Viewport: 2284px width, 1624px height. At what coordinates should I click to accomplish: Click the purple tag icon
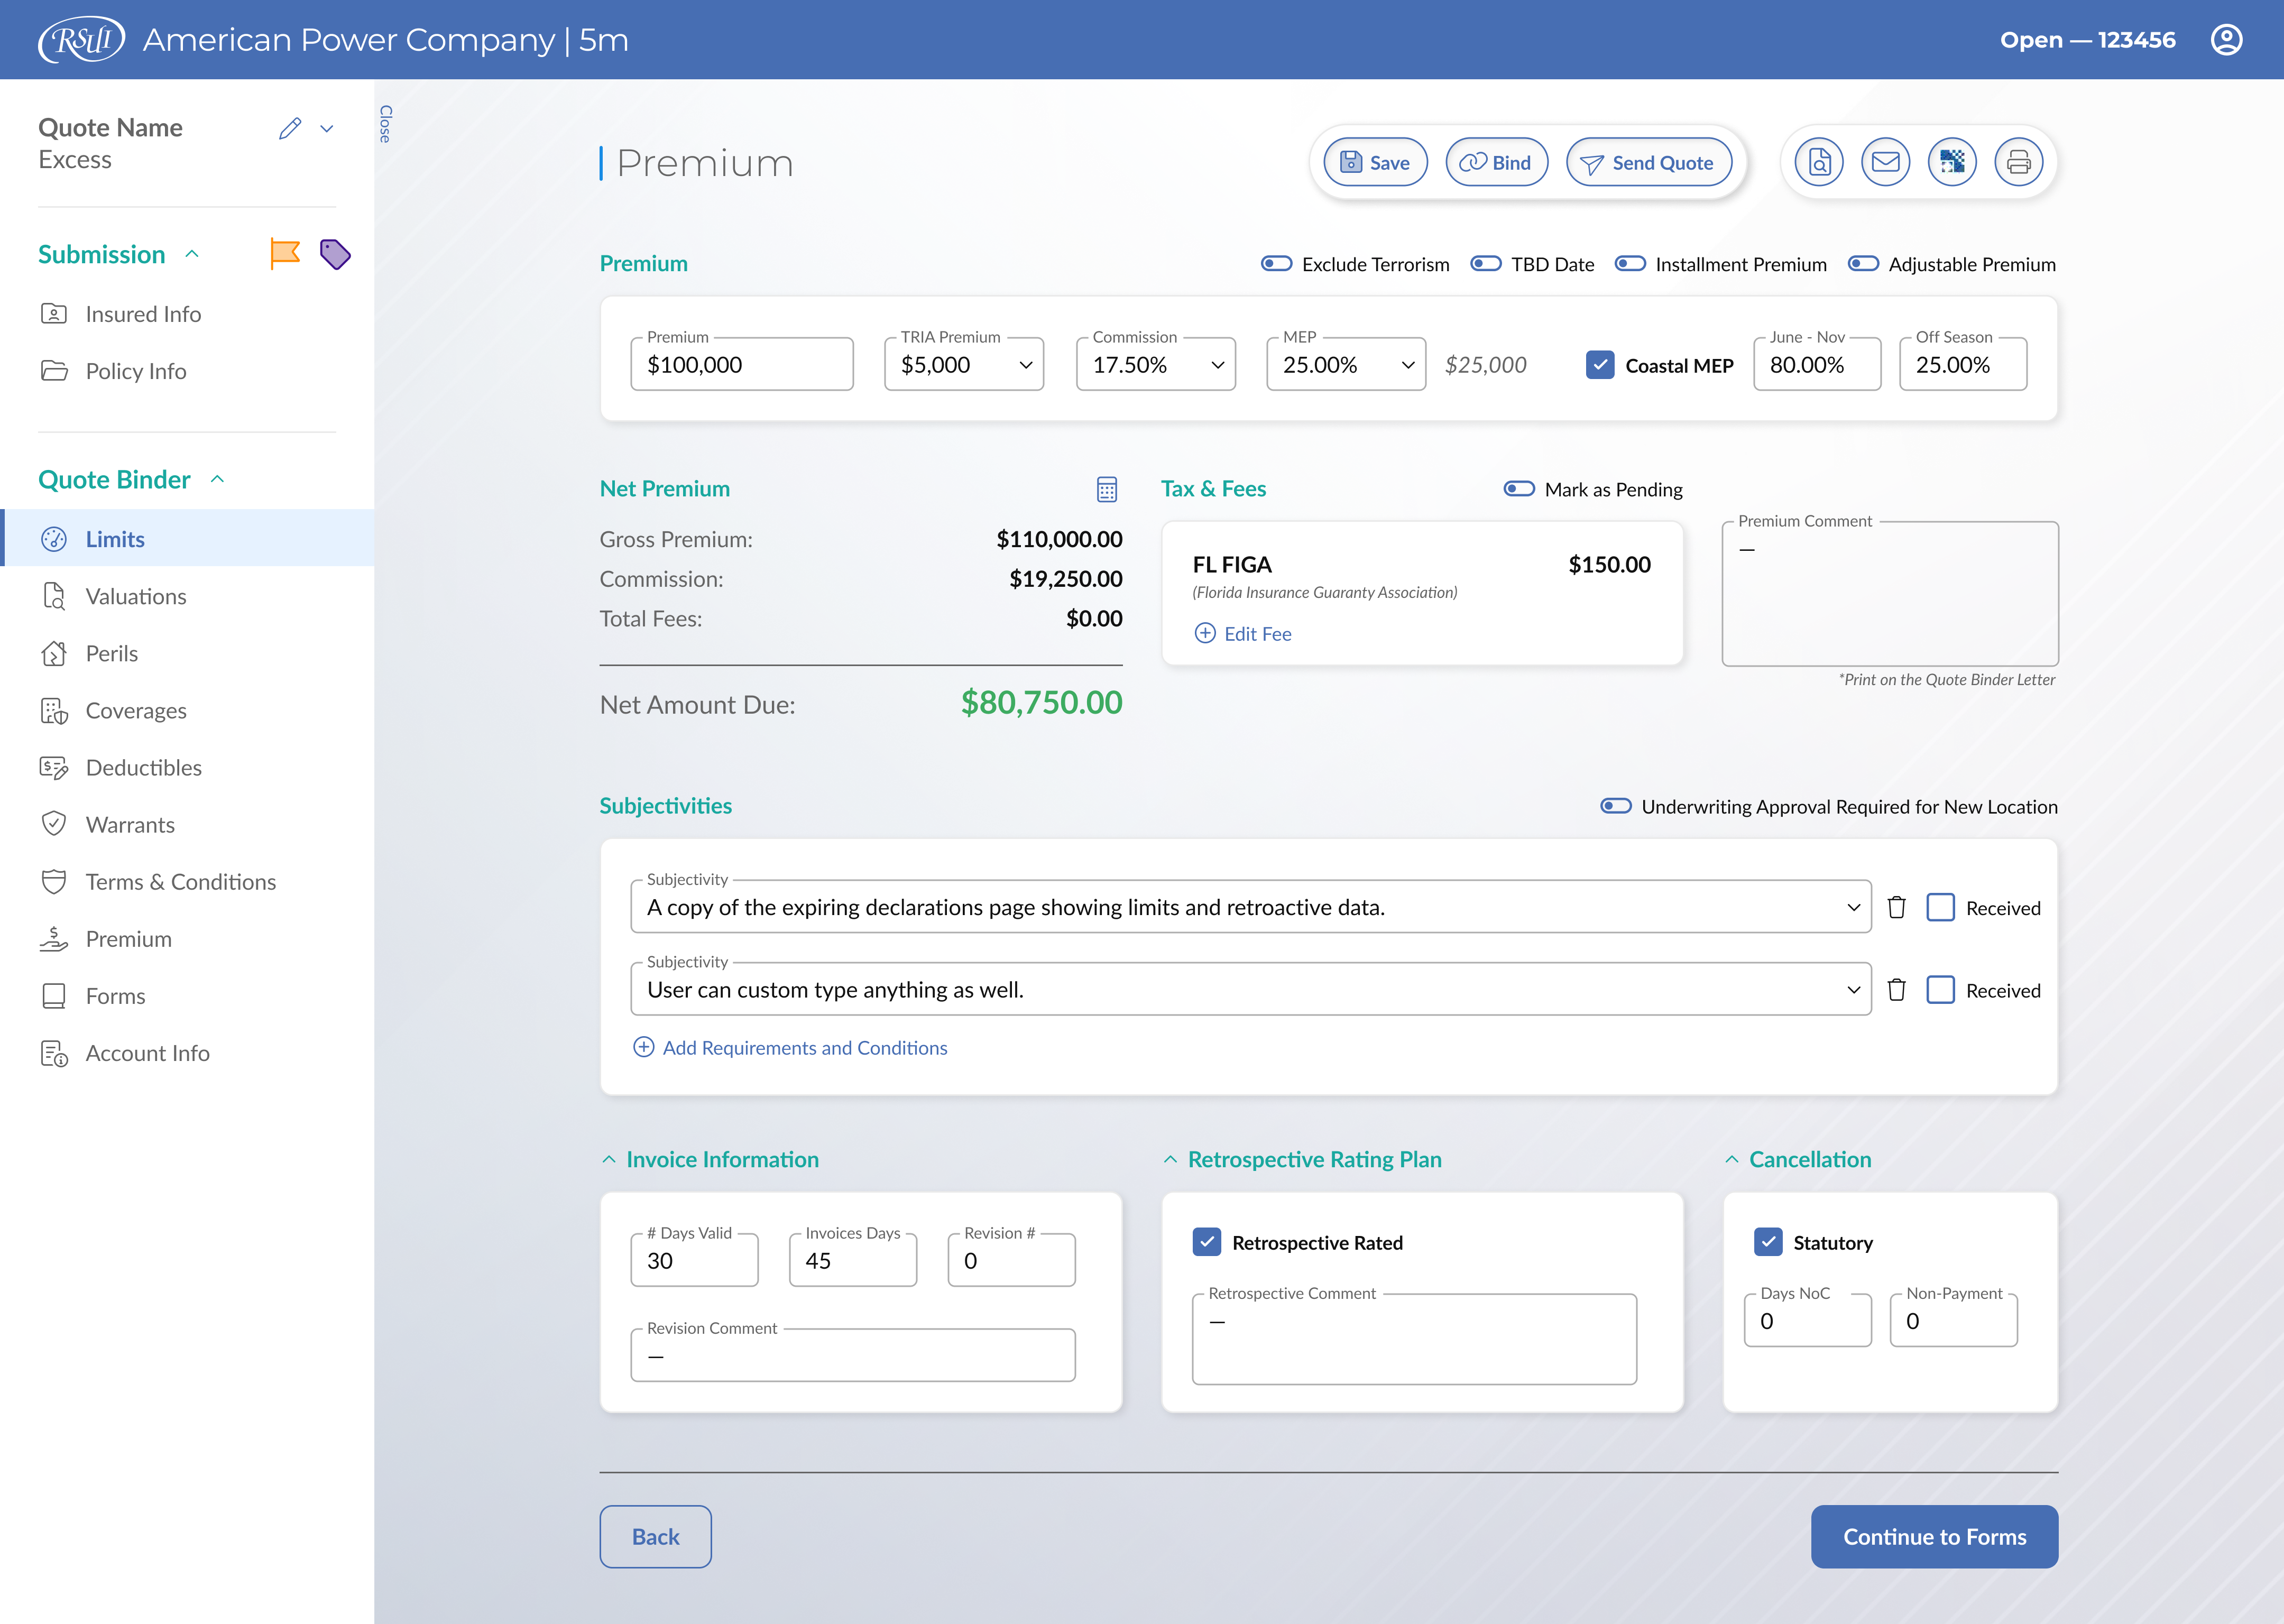pyautogui.click(x=335, y=254)
